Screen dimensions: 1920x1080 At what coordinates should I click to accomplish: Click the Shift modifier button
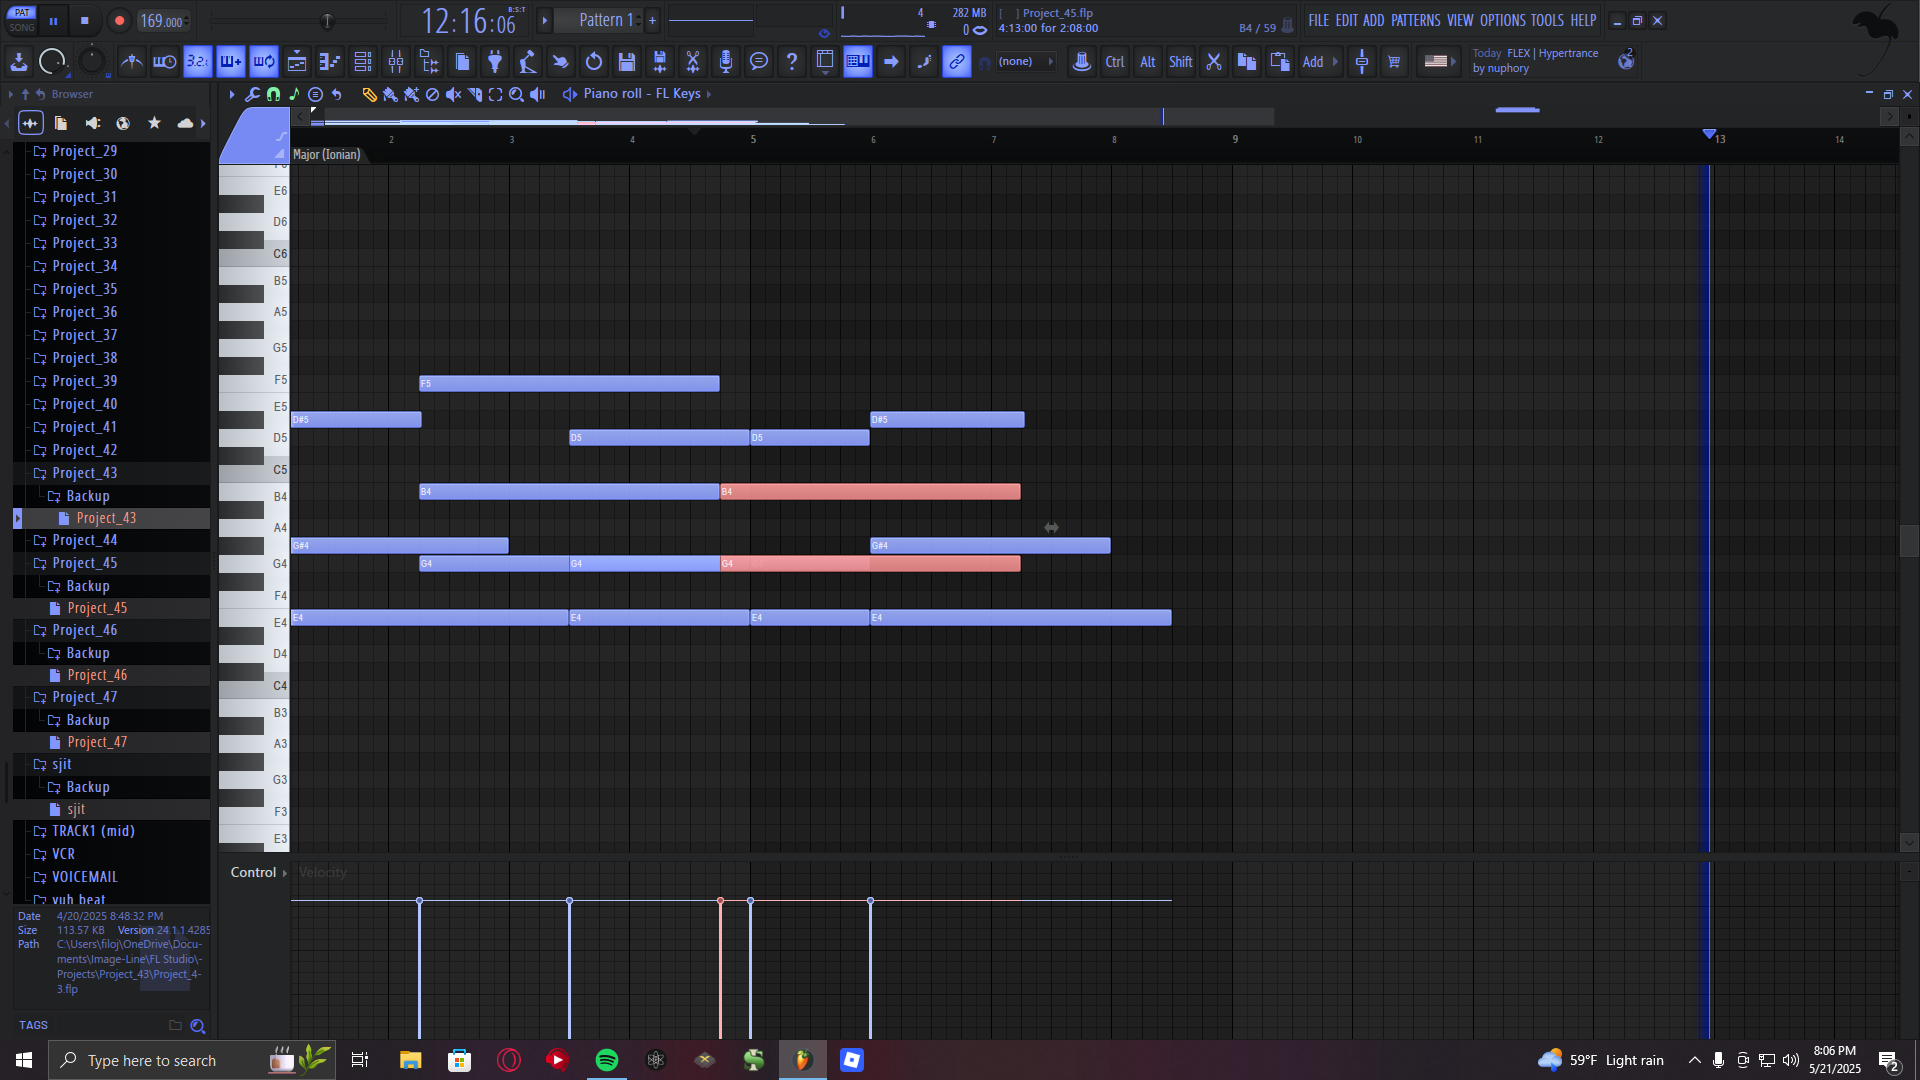coord(1180,62)
